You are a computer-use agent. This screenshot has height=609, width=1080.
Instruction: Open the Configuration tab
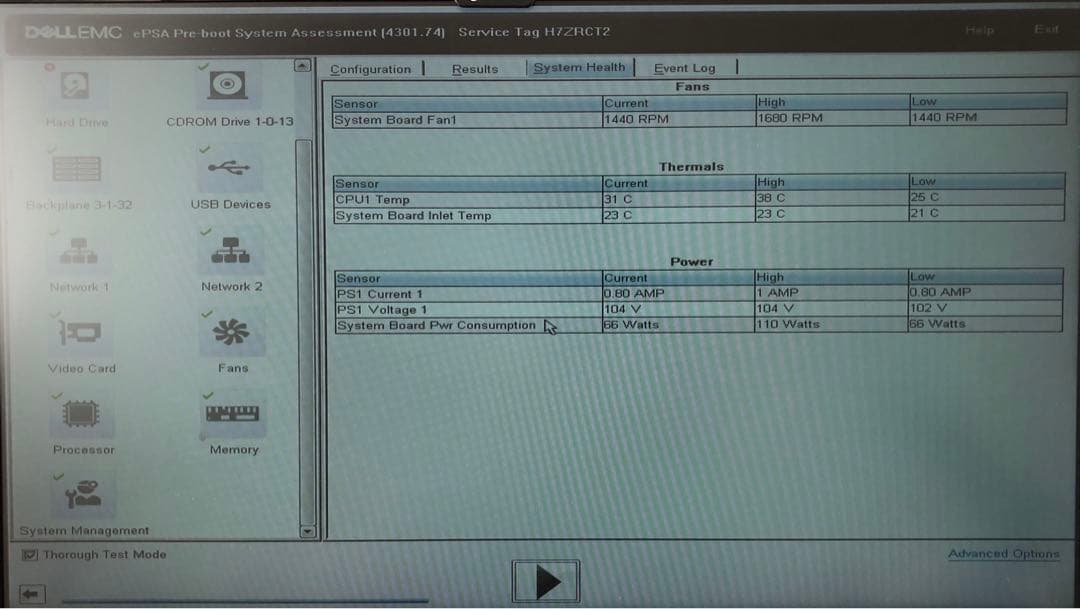click(x=372, y=69)
